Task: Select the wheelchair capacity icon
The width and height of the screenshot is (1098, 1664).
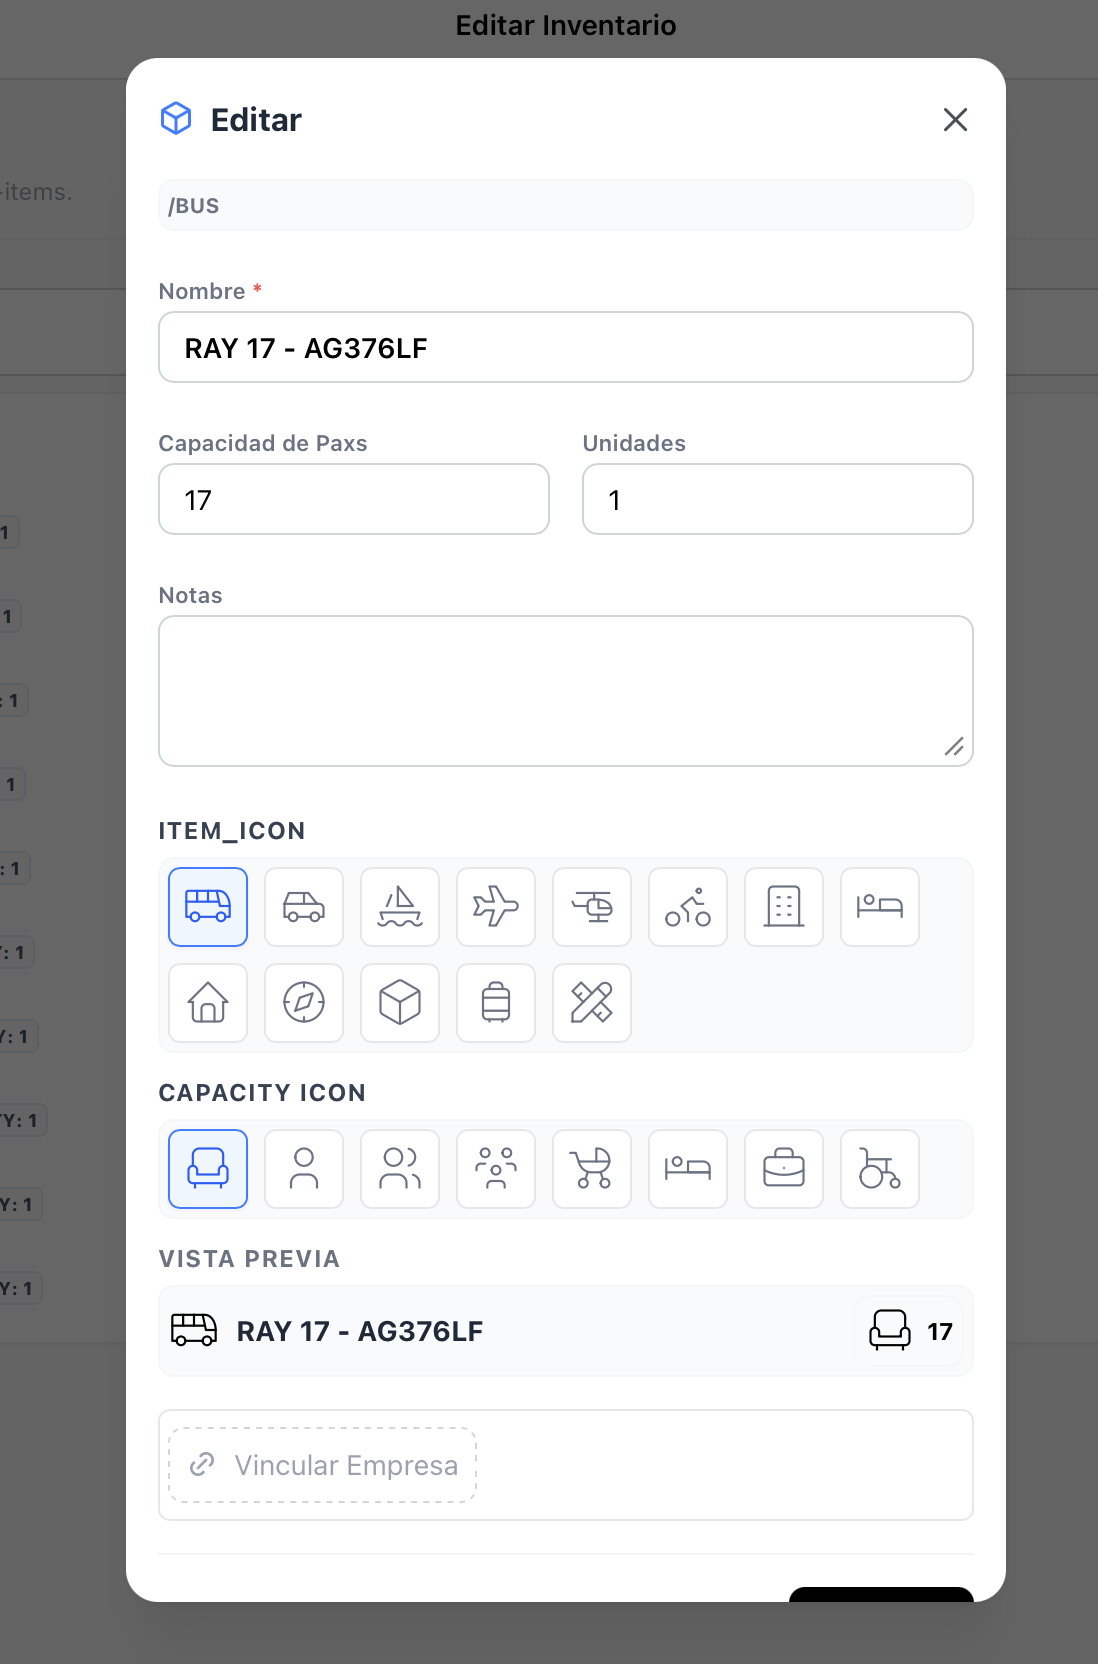Action: tap(880, 1169)
